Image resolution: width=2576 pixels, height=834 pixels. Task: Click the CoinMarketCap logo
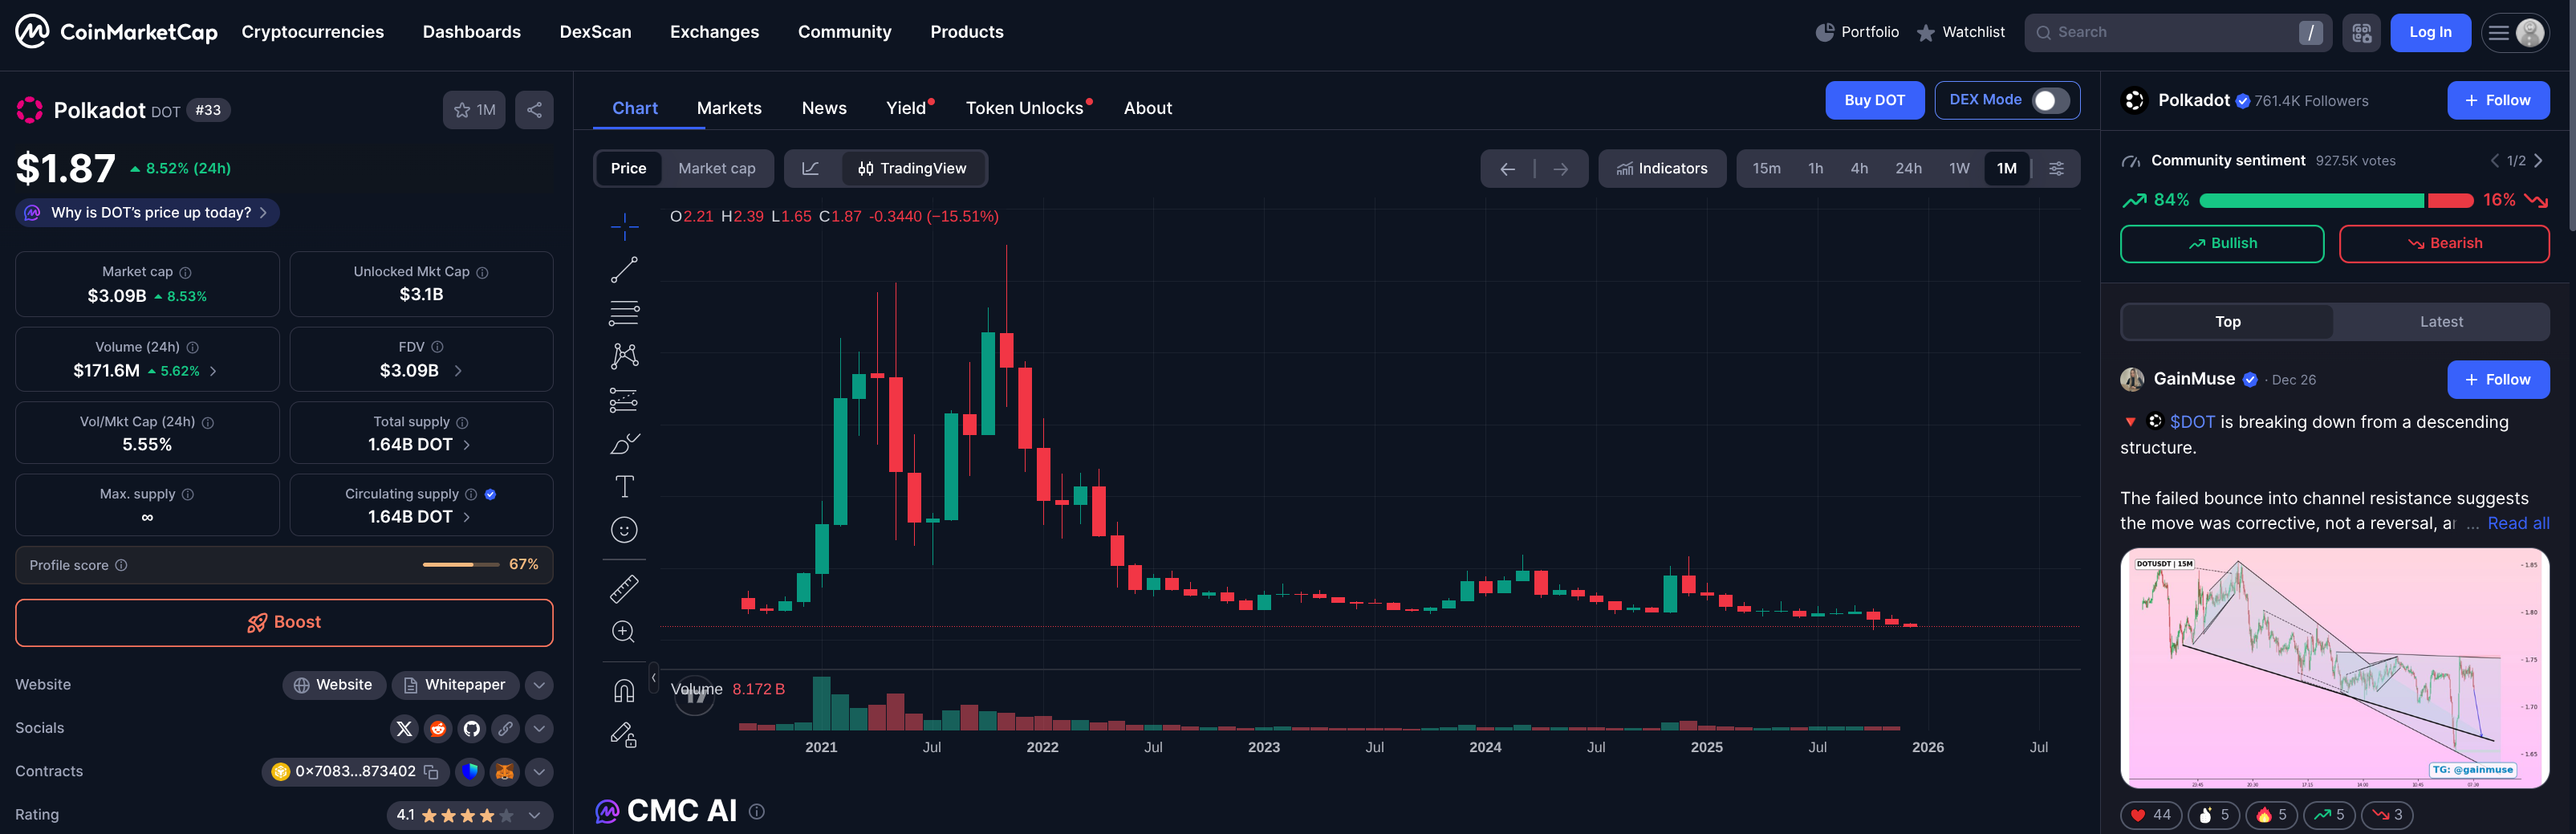[116, 32]
